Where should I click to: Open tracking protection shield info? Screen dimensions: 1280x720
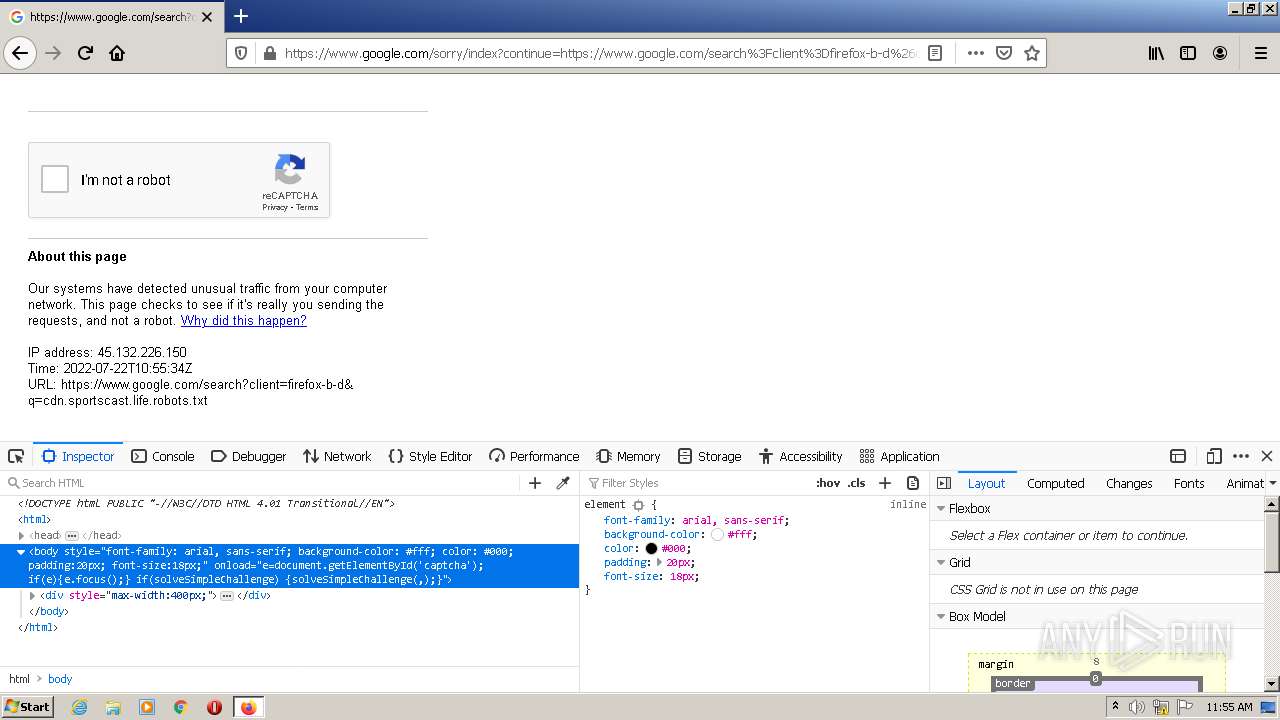click(241, 53)
